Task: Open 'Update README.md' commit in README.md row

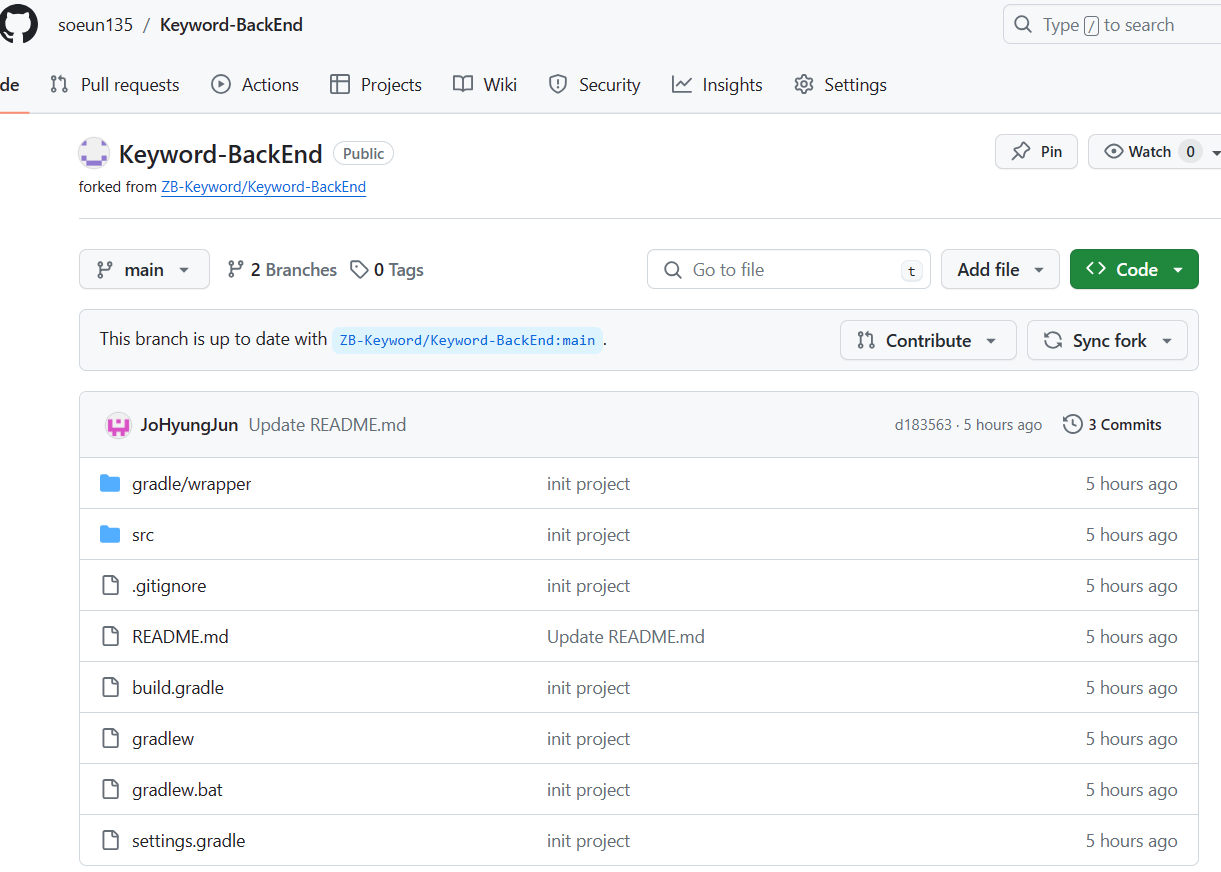Action: click(x=626, y=637)
